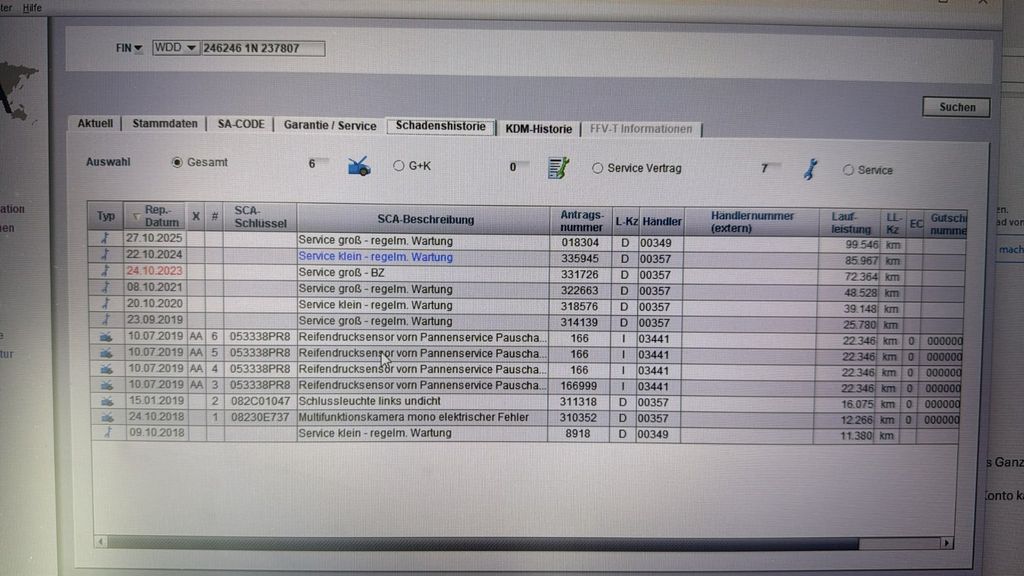Image resolution: width=1024 pixels, height=576 pixels.
Task: Switch to the Aktuell tab
Action: [x=95, y=123]
